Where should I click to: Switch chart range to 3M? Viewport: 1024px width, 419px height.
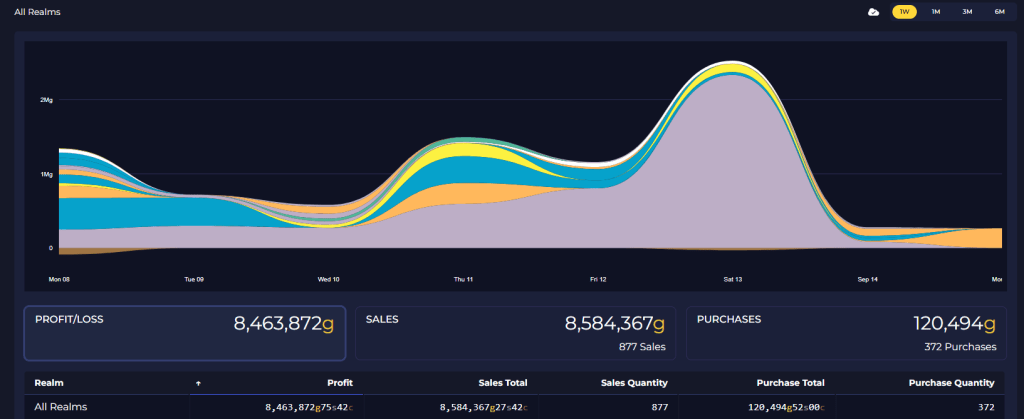[966, 12]
